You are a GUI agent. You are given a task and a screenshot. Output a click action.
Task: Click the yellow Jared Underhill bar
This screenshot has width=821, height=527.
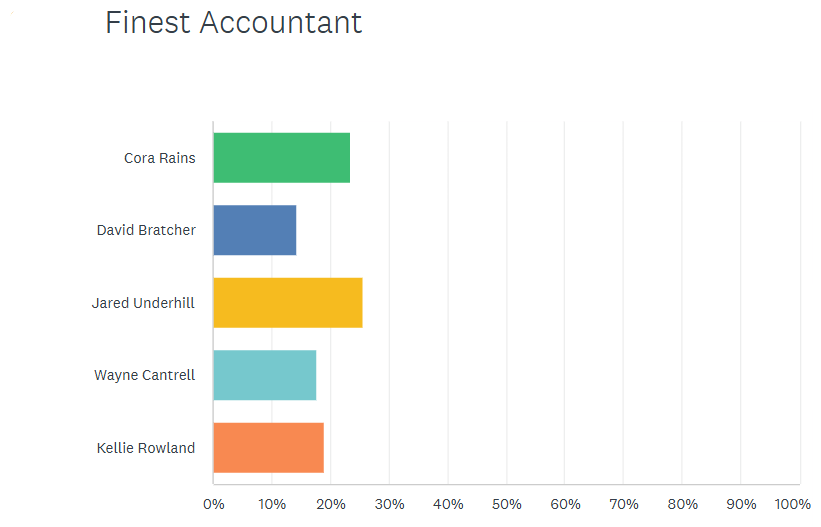287,303
